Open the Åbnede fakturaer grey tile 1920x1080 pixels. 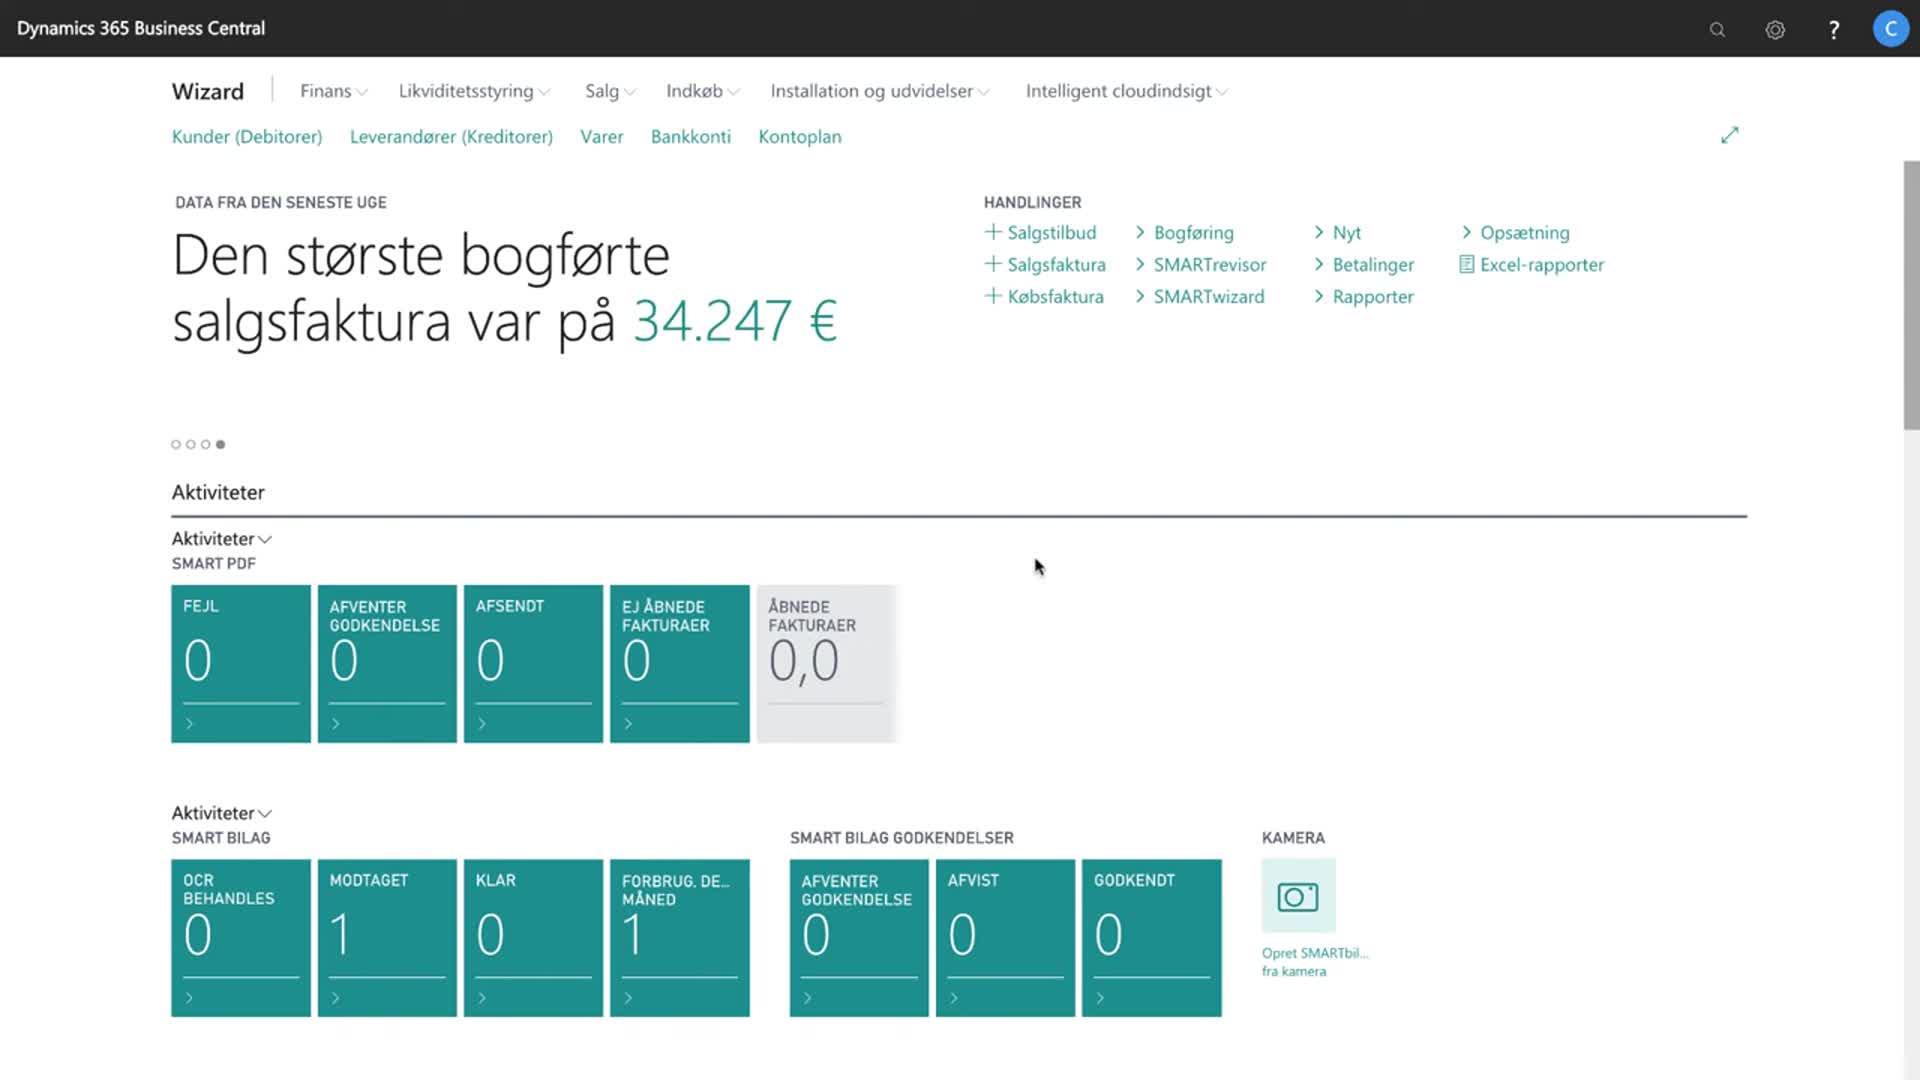[826, 664]
